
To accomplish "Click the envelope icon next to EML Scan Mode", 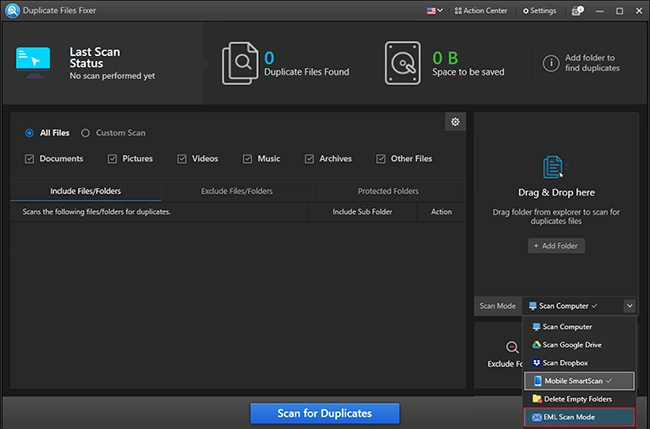I will (537, 417).
